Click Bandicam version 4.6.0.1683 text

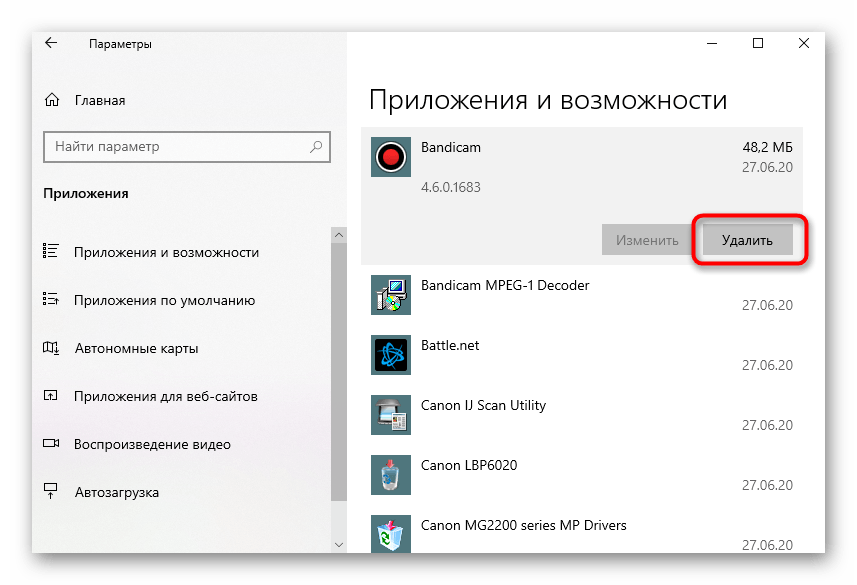click(x=451, y=188)
